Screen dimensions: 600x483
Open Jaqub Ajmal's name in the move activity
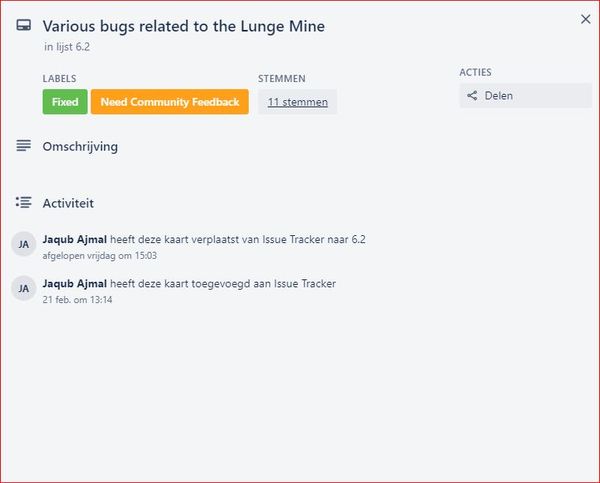[75, 240]
